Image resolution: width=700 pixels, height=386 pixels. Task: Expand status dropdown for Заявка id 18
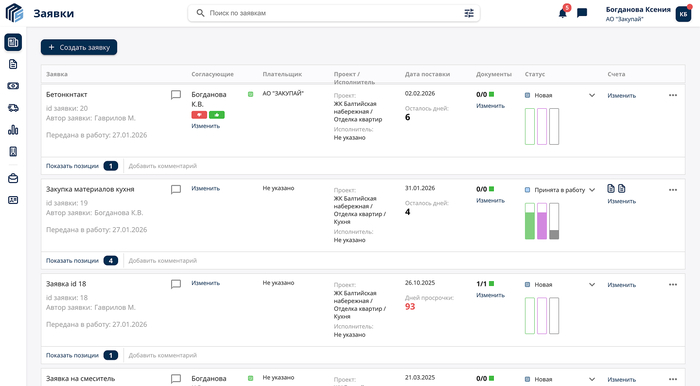coord(592,284)
